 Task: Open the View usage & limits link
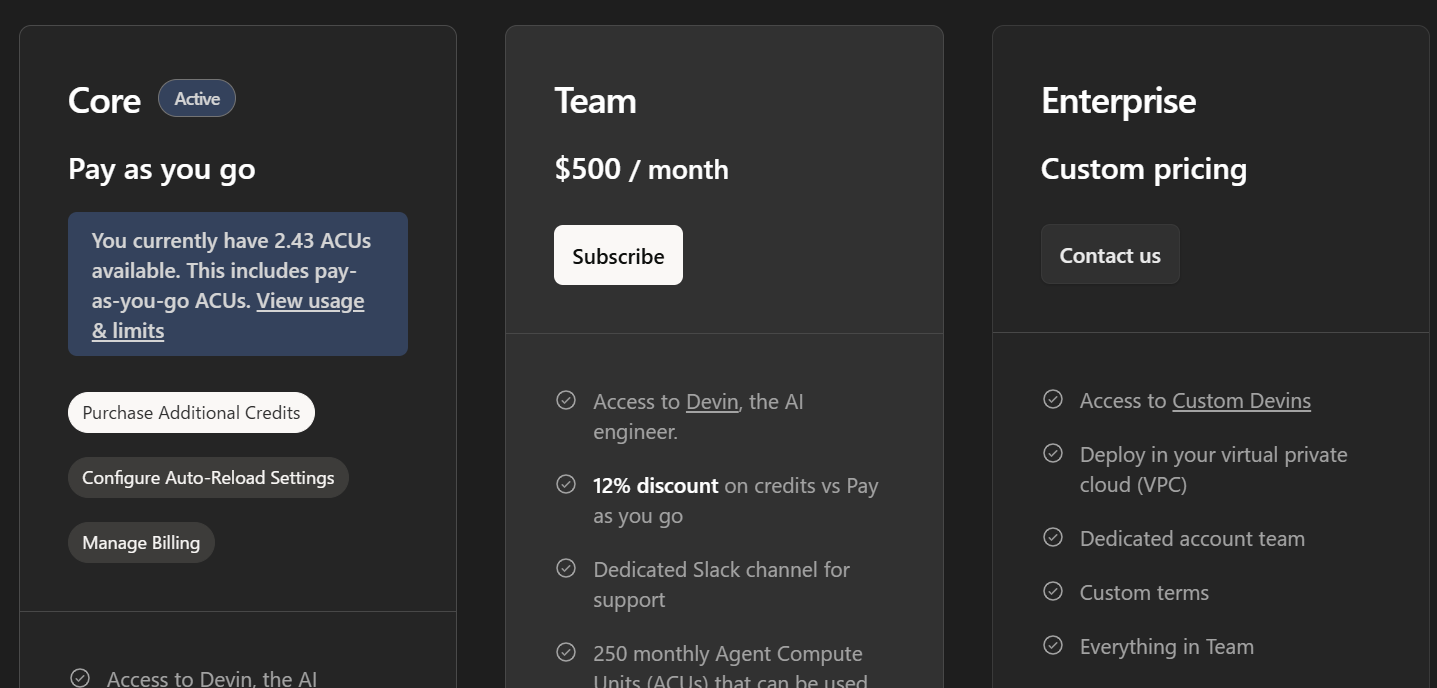[310, 301]
